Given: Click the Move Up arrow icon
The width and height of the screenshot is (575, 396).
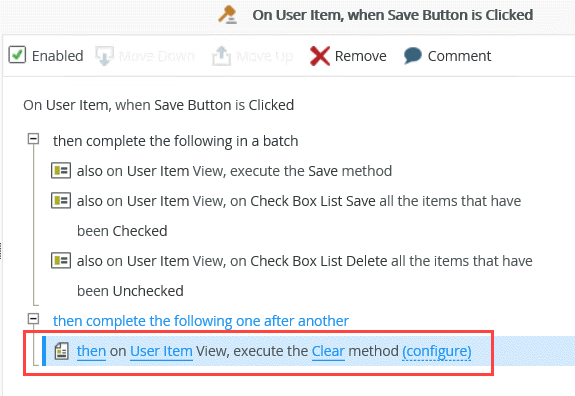Looking at the screenshot, I should [221, 56].
